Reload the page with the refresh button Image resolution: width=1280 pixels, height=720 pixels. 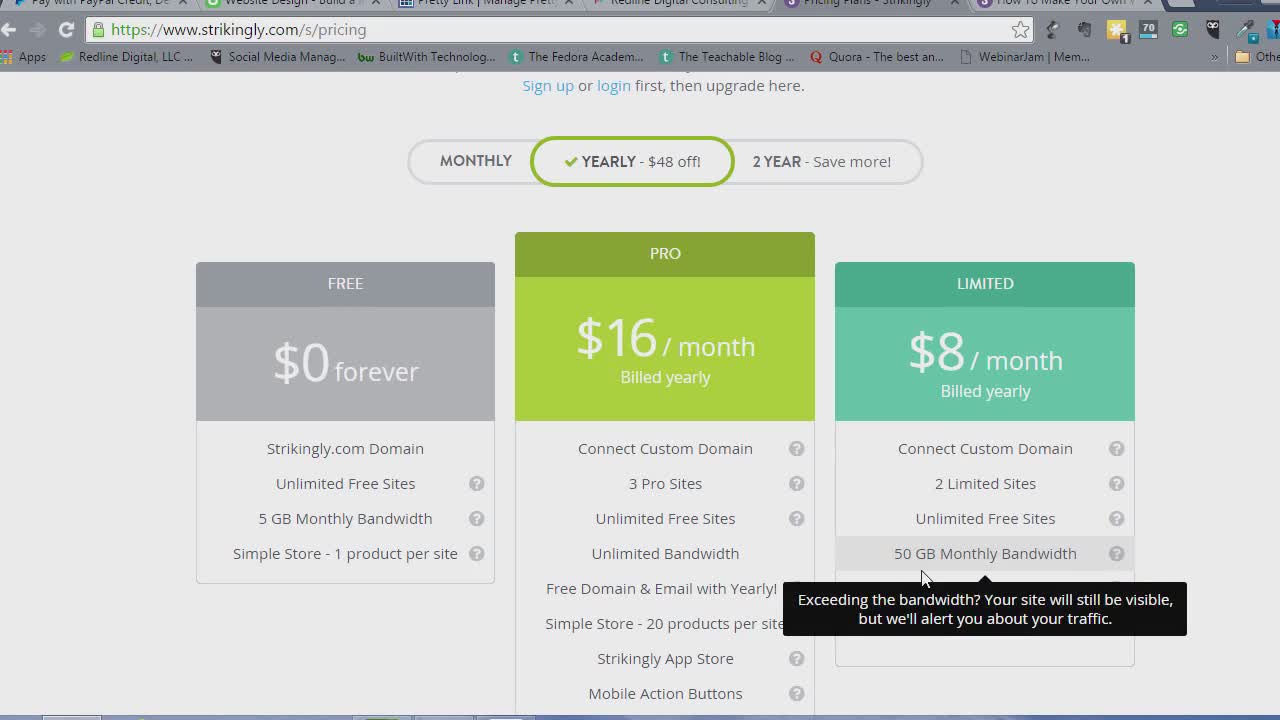point(66,30)
